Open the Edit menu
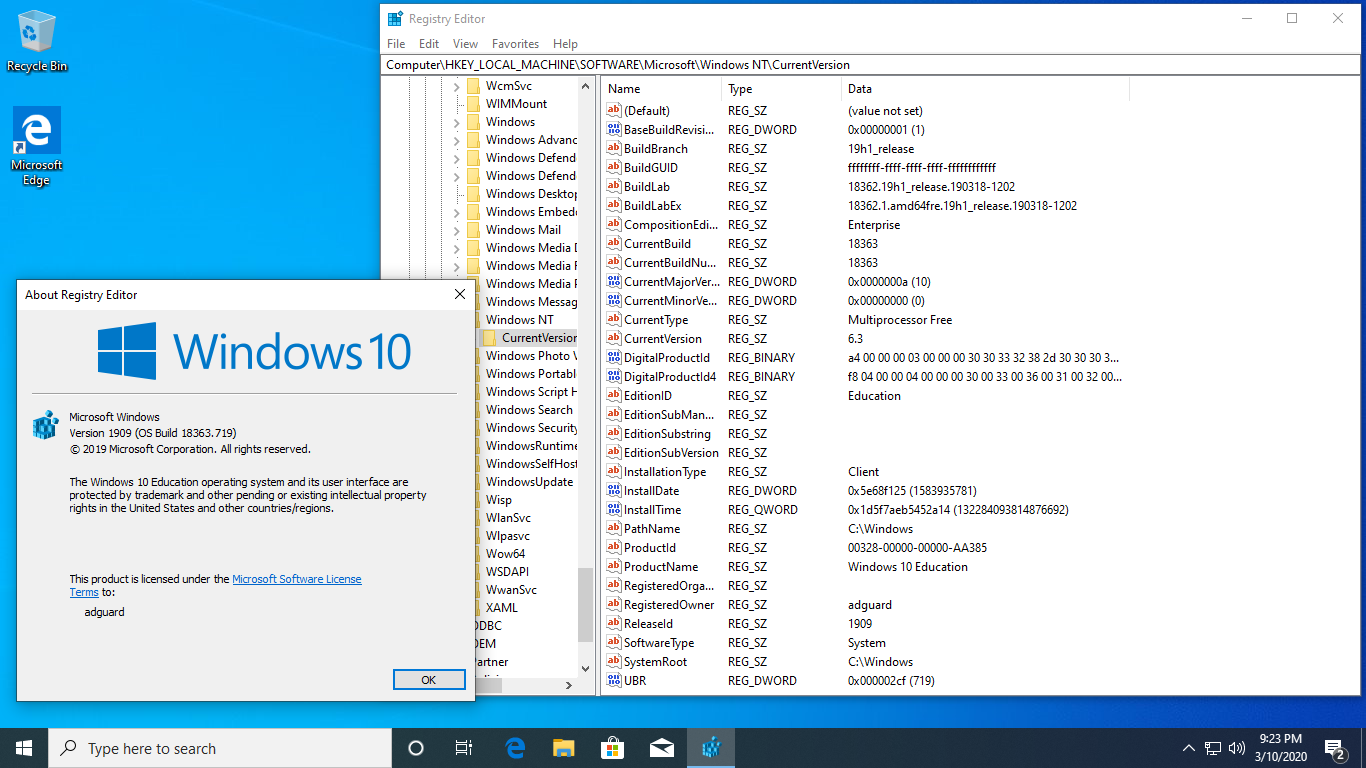This screenshot has height=768, width=1366. point(429,44)
